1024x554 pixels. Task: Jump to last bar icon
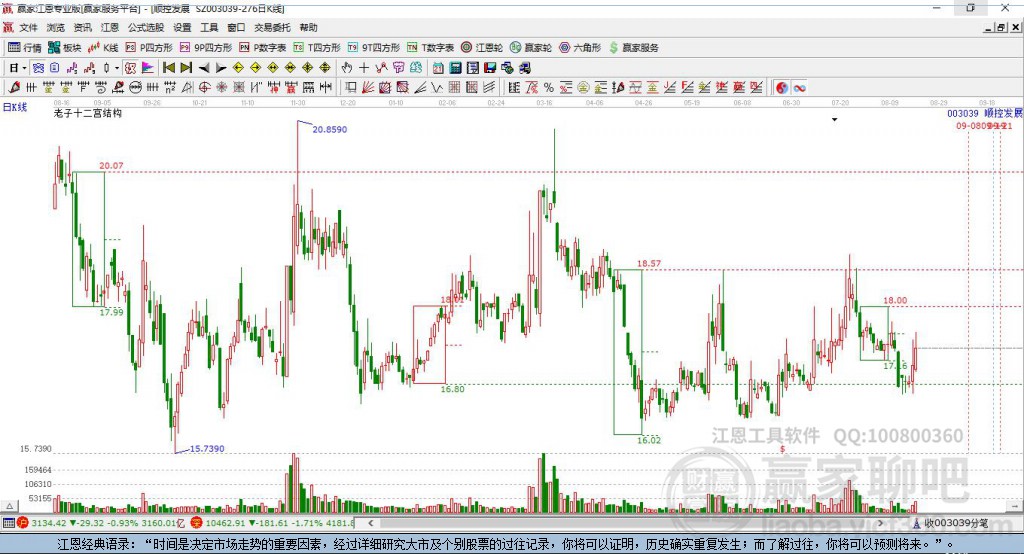(x=186, y=68)
